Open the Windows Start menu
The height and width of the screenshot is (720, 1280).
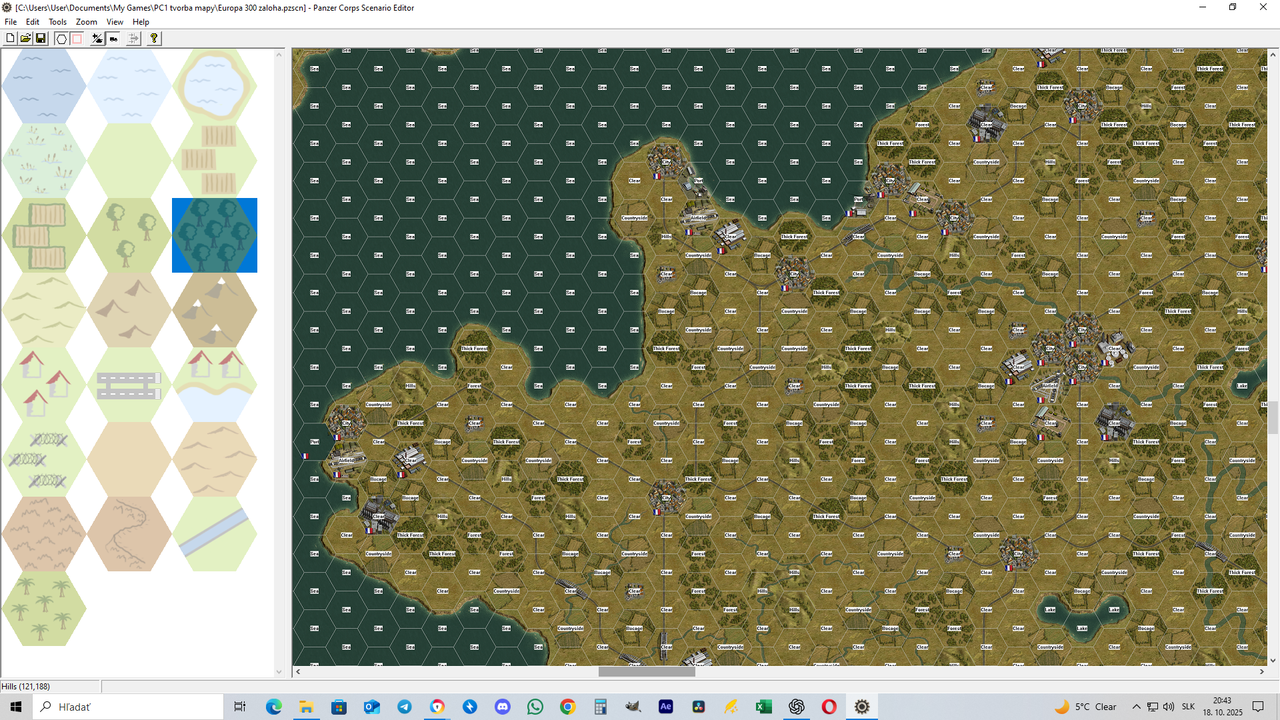point(16,706)
